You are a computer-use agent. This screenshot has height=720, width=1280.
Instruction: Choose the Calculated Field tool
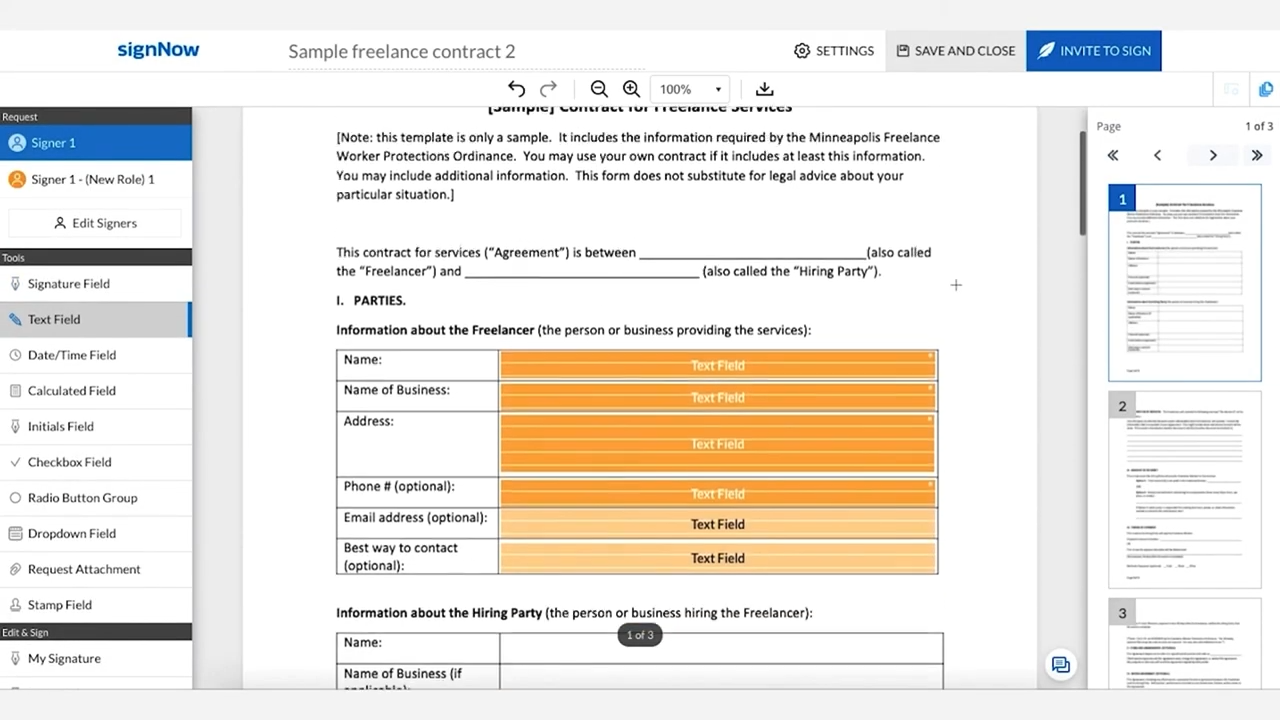pyautogui.click(x=96, y=391)
